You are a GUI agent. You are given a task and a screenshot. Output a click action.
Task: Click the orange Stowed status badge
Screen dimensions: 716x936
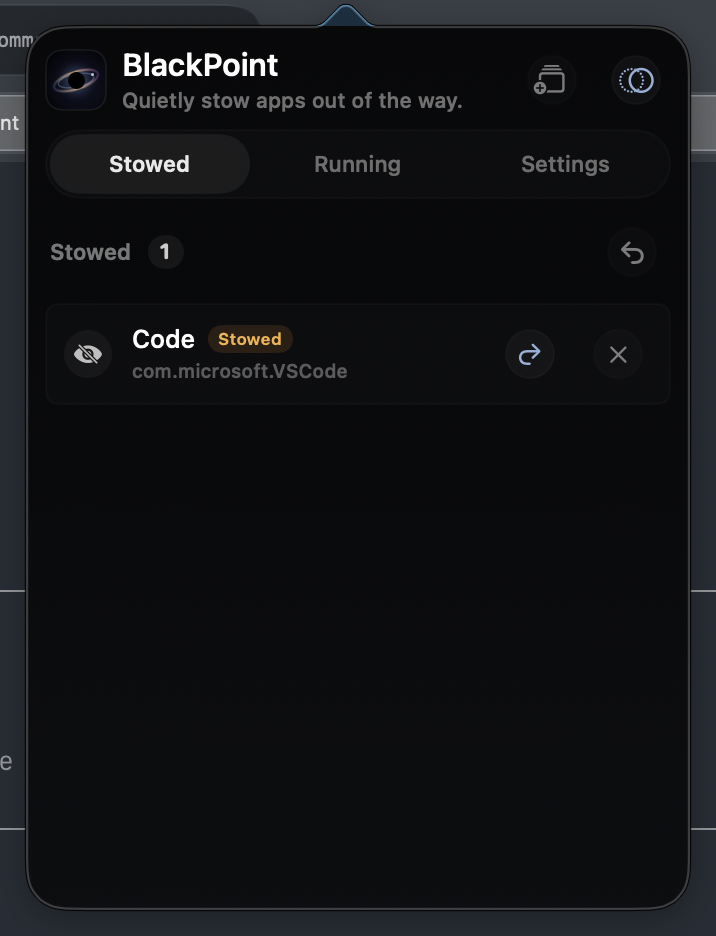(x=250, y=339)
